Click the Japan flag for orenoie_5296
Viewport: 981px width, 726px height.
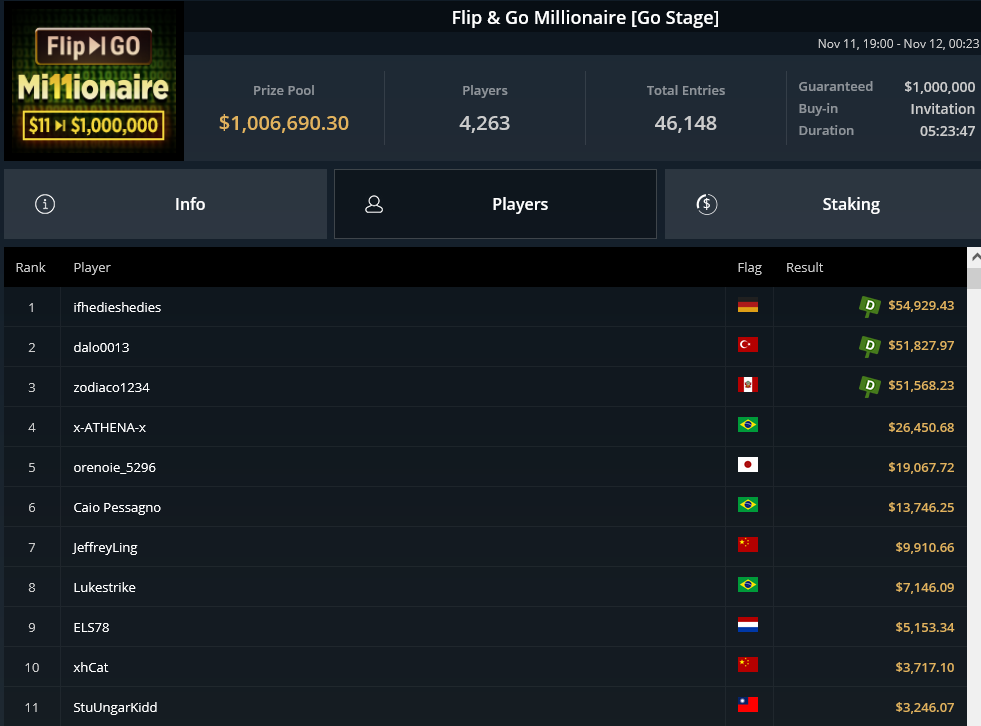click(747, 465)
